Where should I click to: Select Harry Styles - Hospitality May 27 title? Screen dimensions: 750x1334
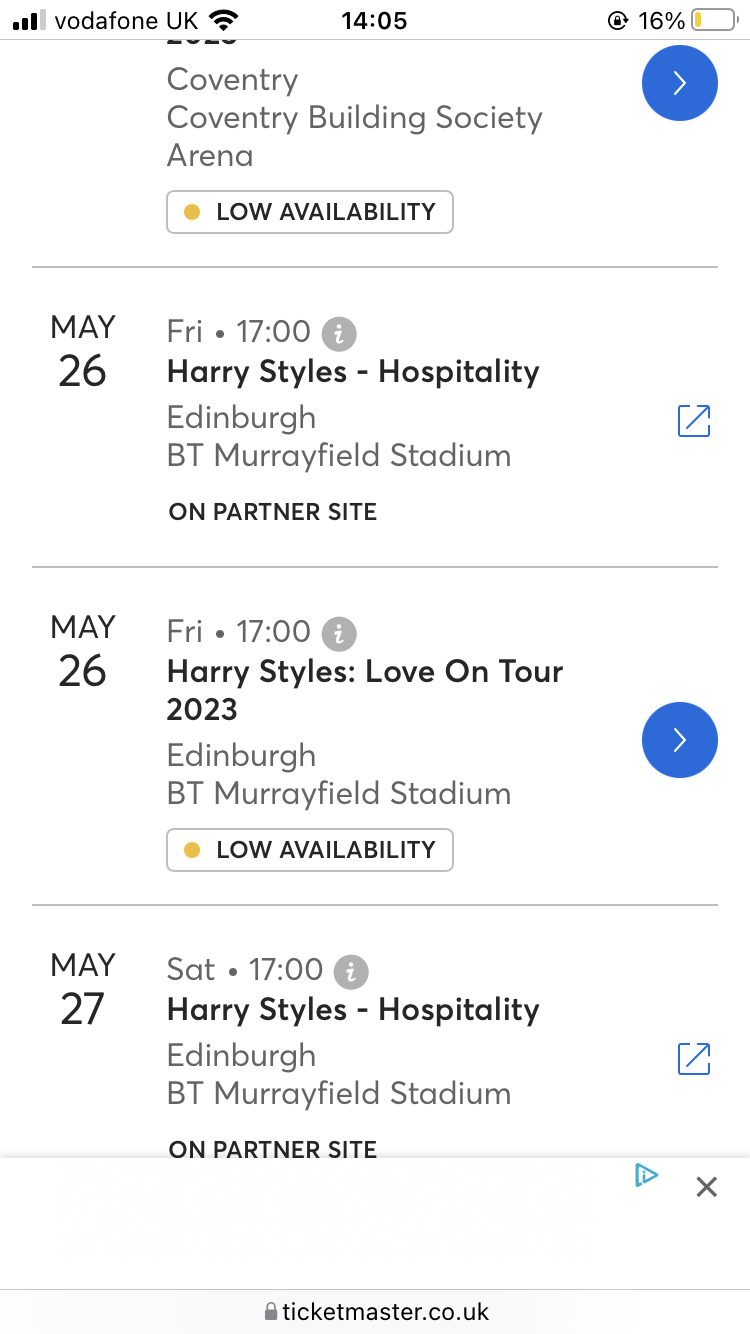(353, 1010)
